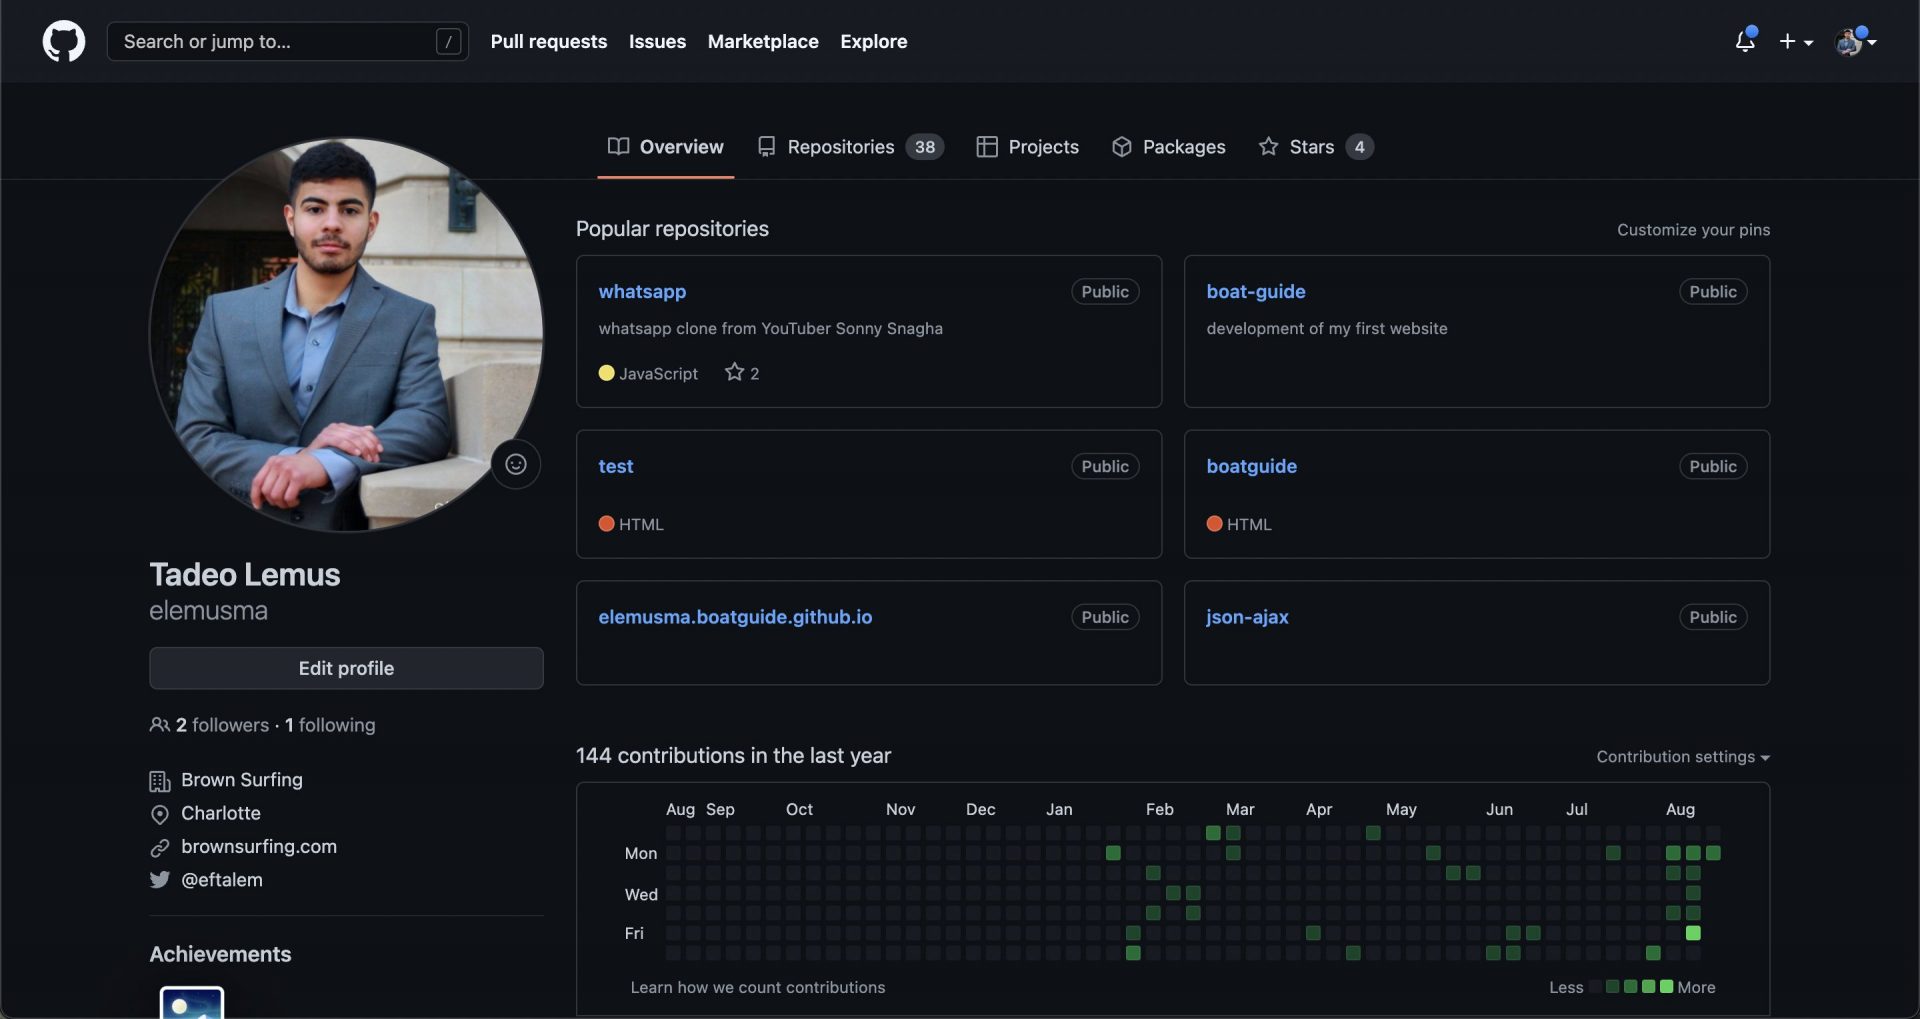Screen dimensions: 1920x1019
Task: Click the star icon on whatsapp repo
Action: 735,372
